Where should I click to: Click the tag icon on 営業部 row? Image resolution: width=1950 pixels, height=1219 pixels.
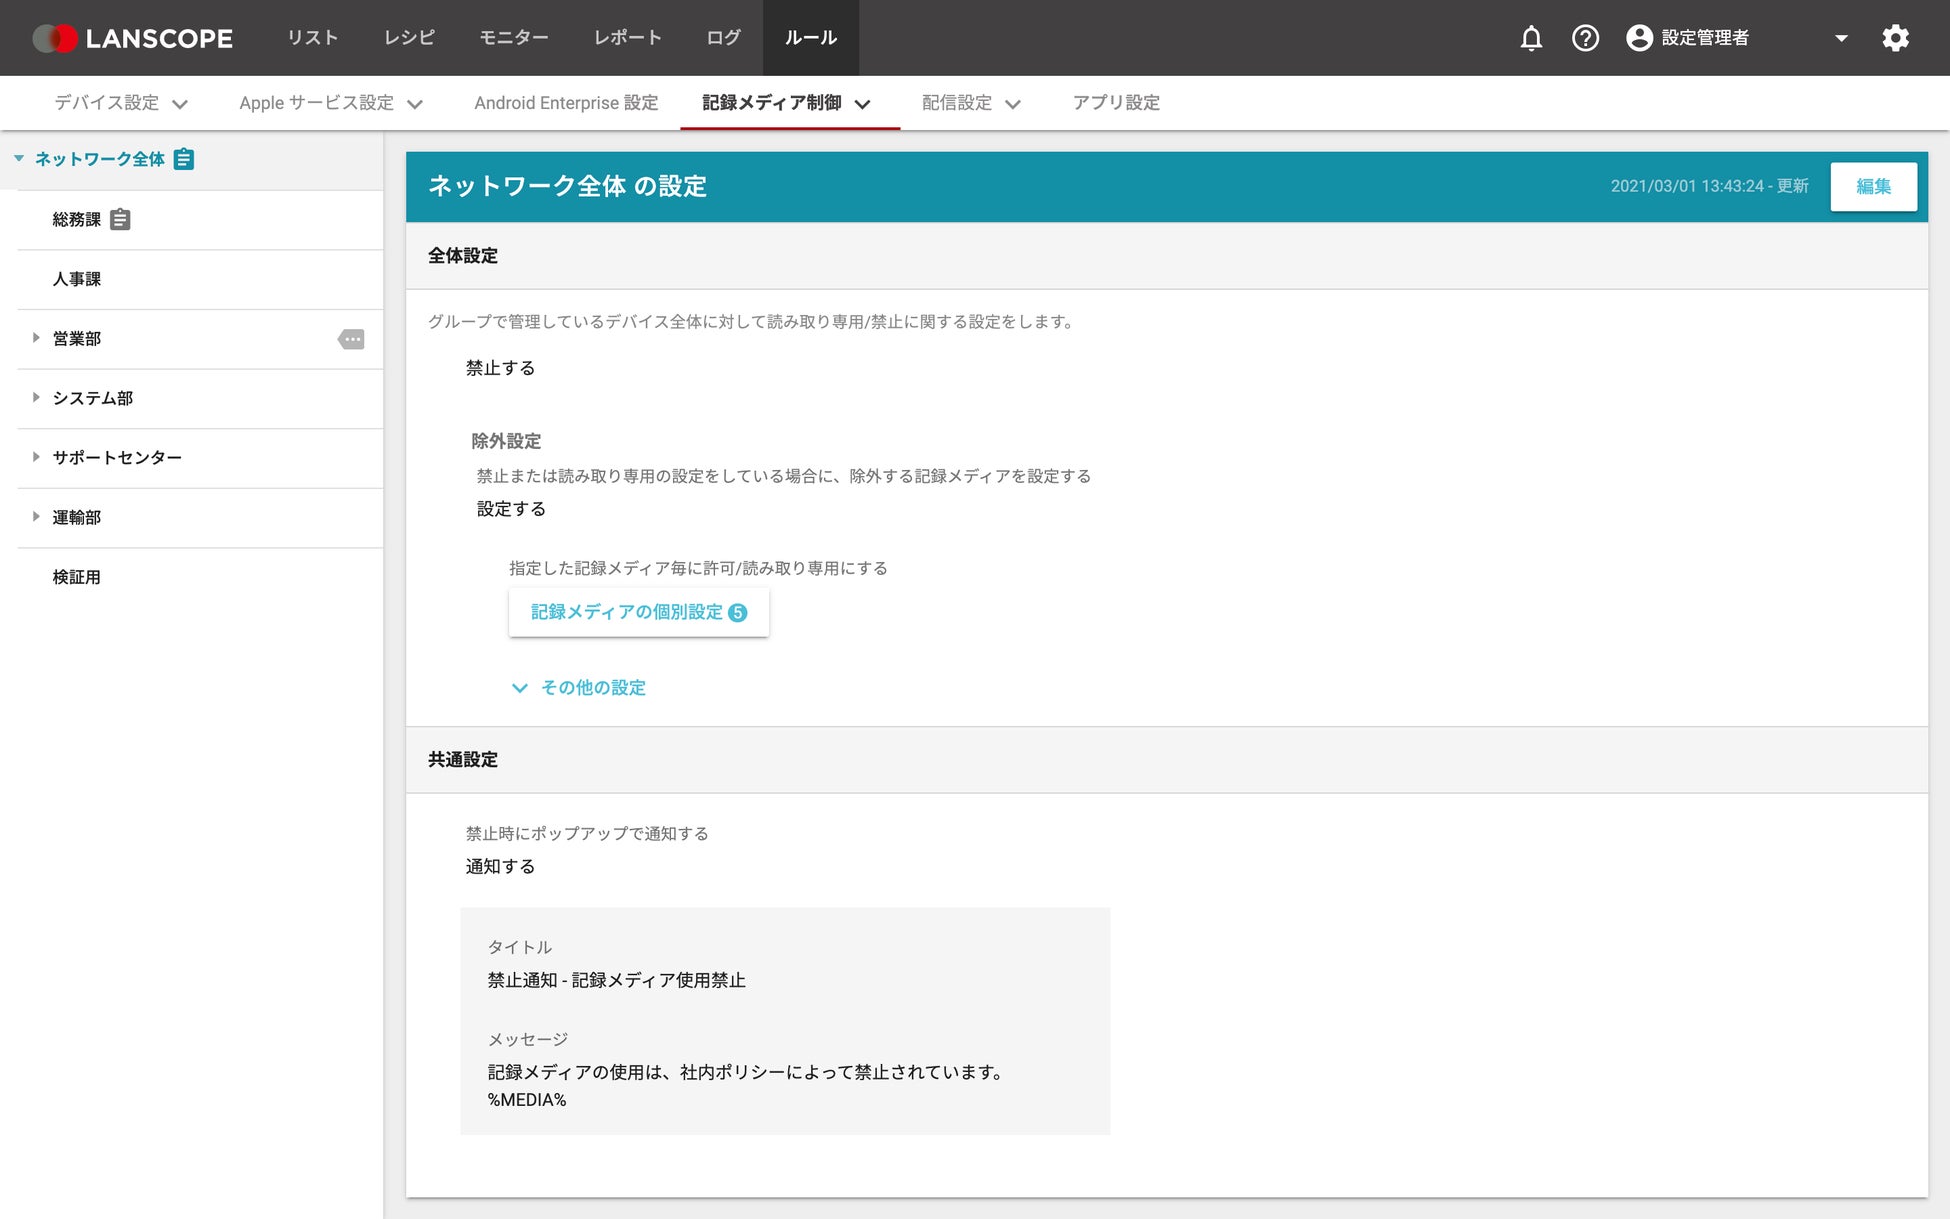tap(351, 339)
